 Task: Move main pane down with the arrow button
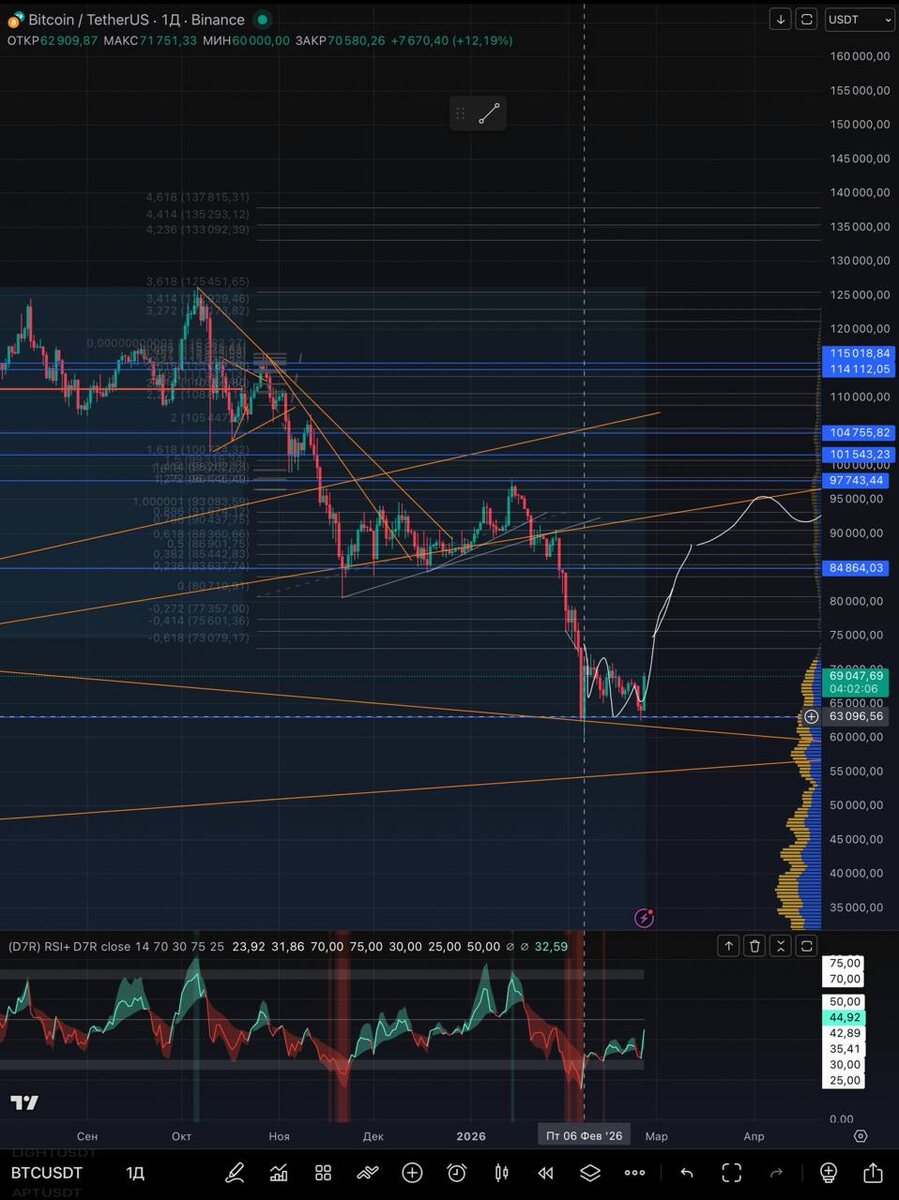pyautogui.click(x=781, y=19)
